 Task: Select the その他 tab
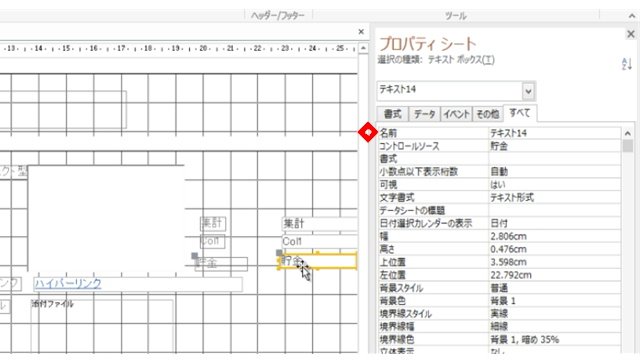[x=488, y=114]
